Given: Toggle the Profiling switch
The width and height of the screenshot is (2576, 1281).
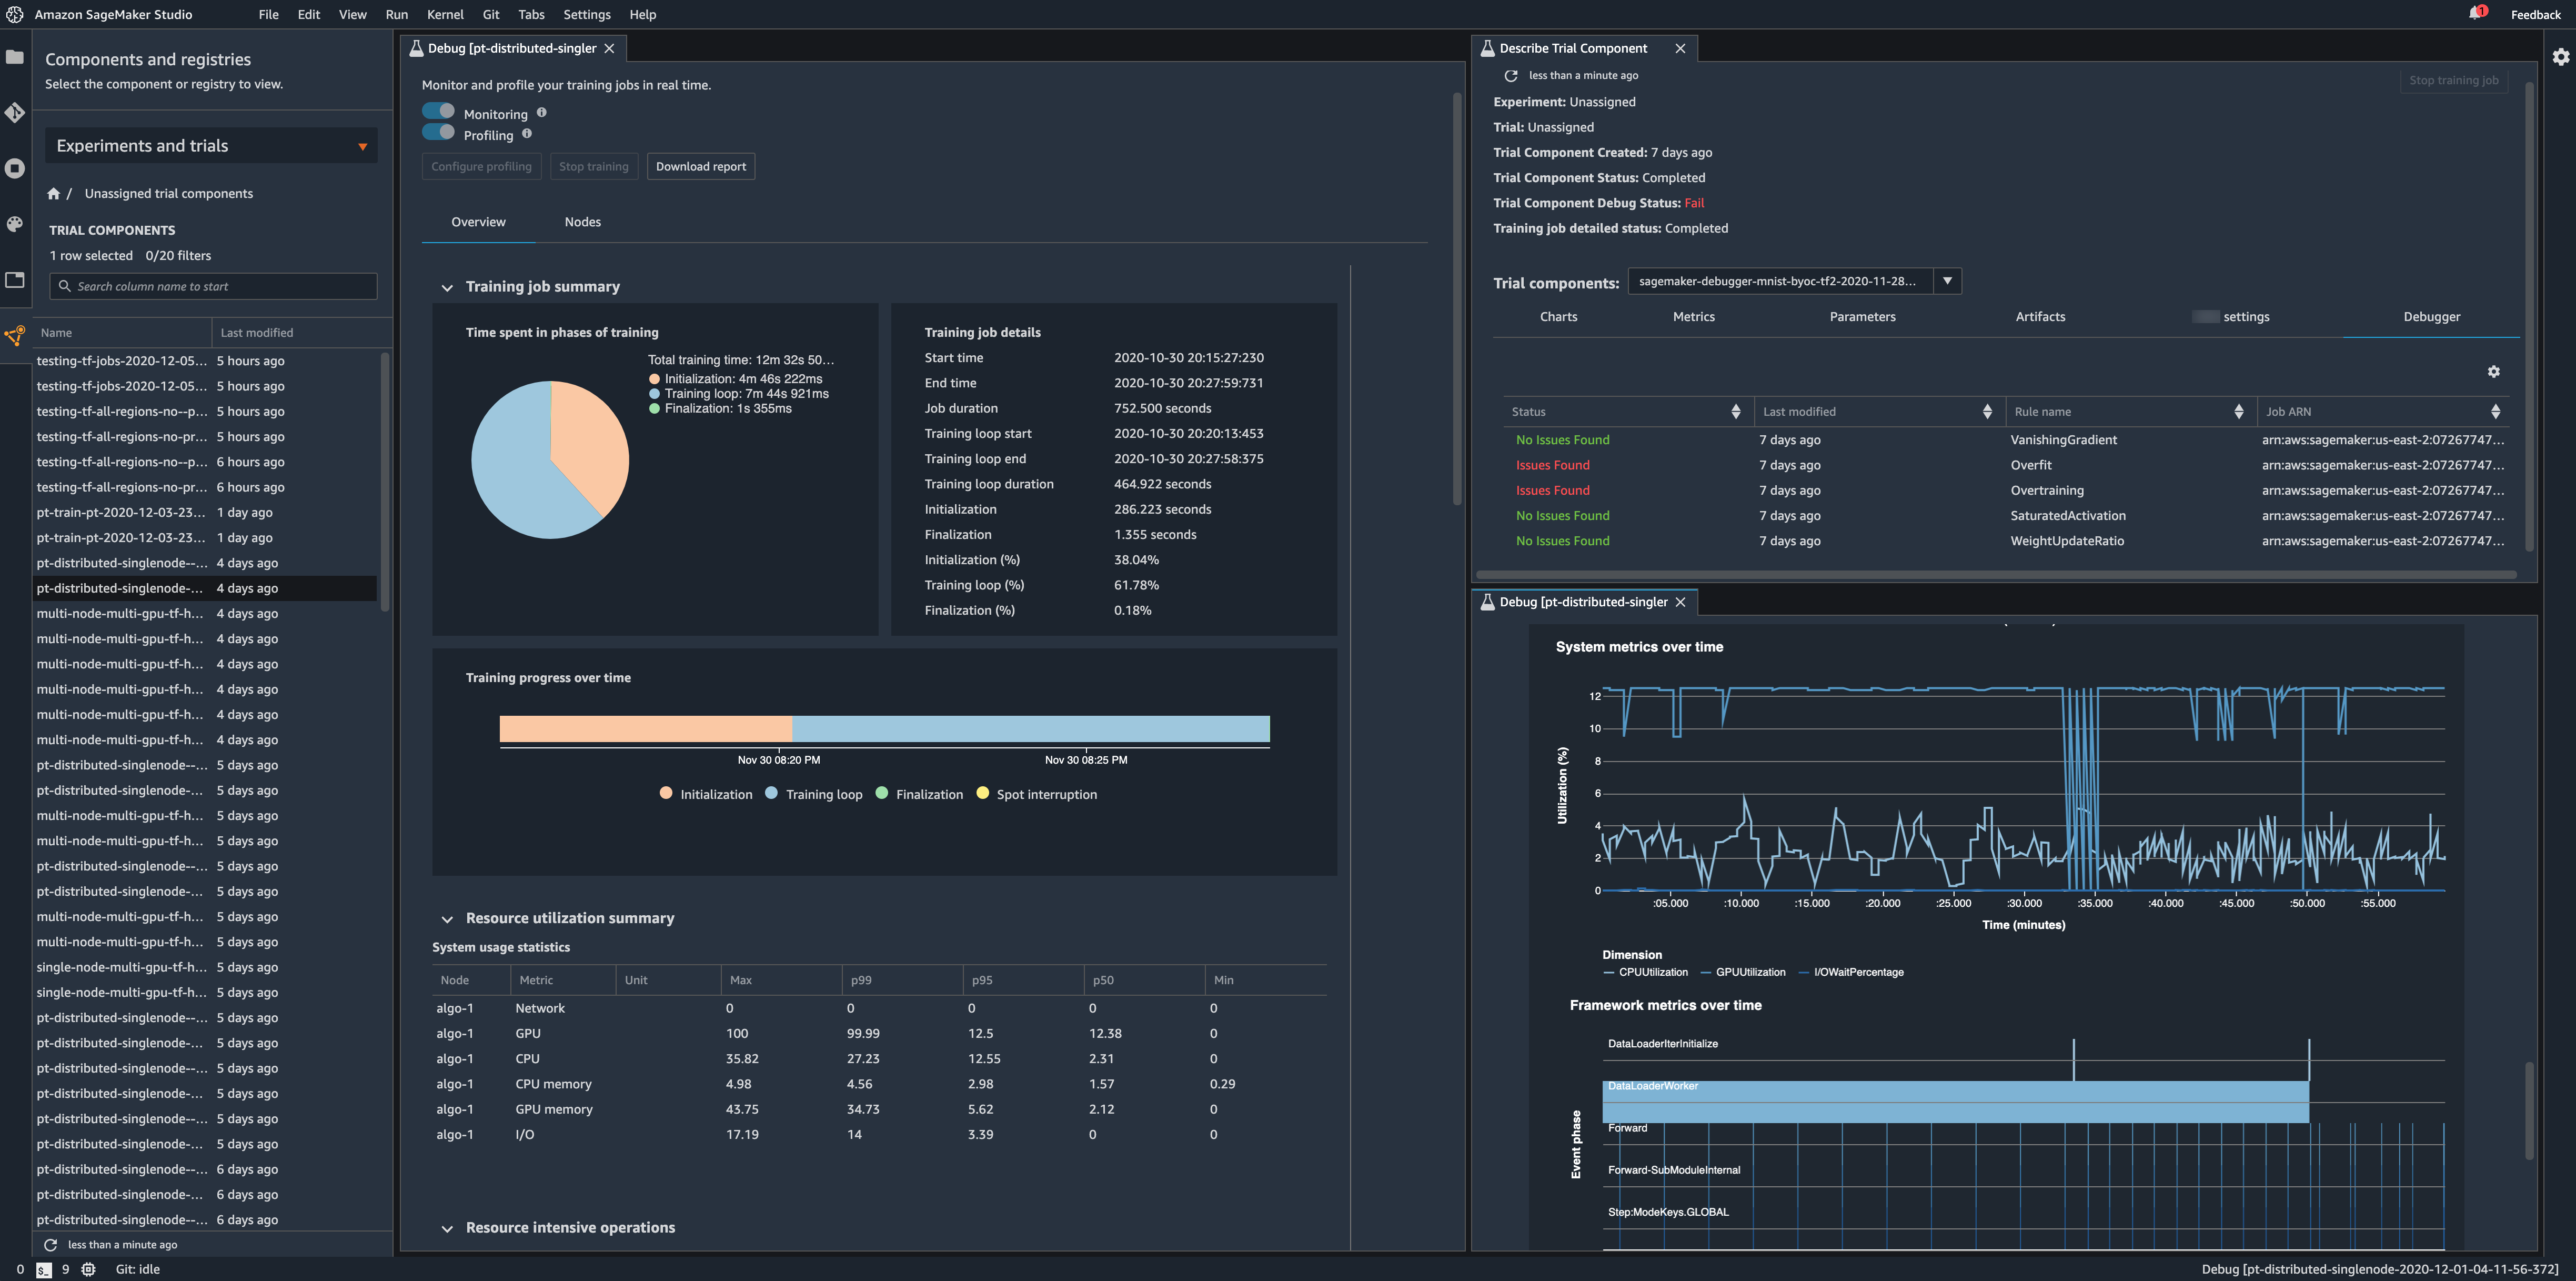Looking at the screenshot, I should (439, 133).
